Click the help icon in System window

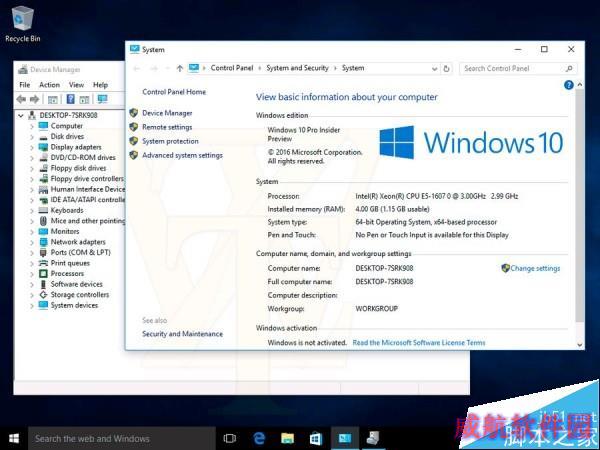(569, 85)
